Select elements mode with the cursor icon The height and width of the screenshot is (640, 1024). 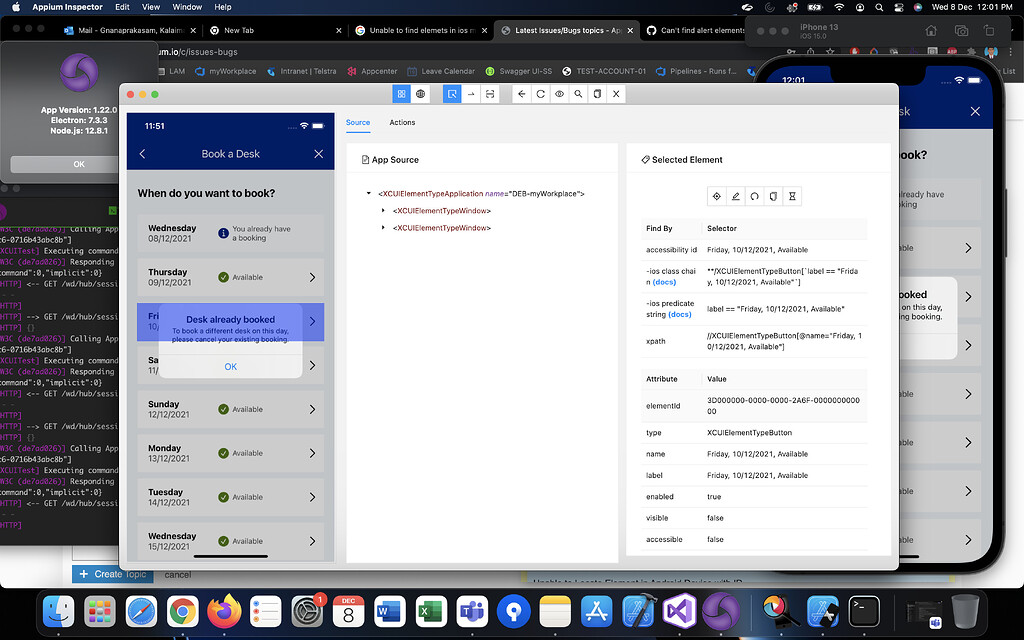click(x=452, y=93)
